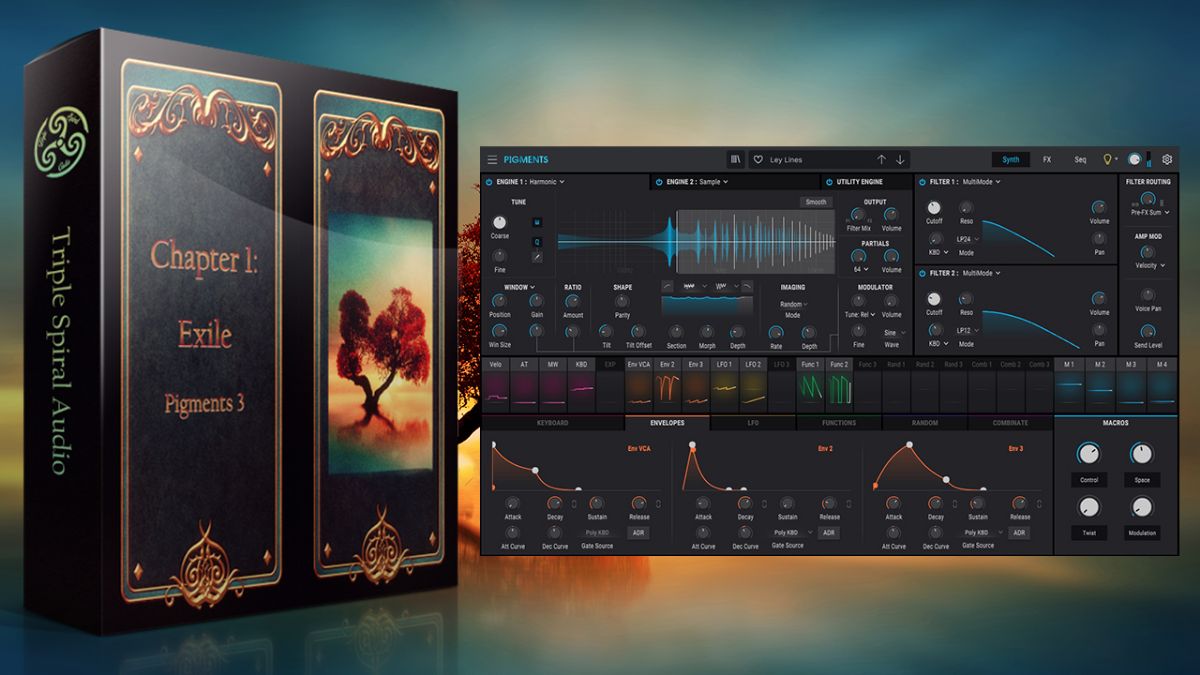This screenshot has width=1200, height=675.
Task: Expand the Pre-FX Sum filter routing dropdown
Action: click(1149, 212)
